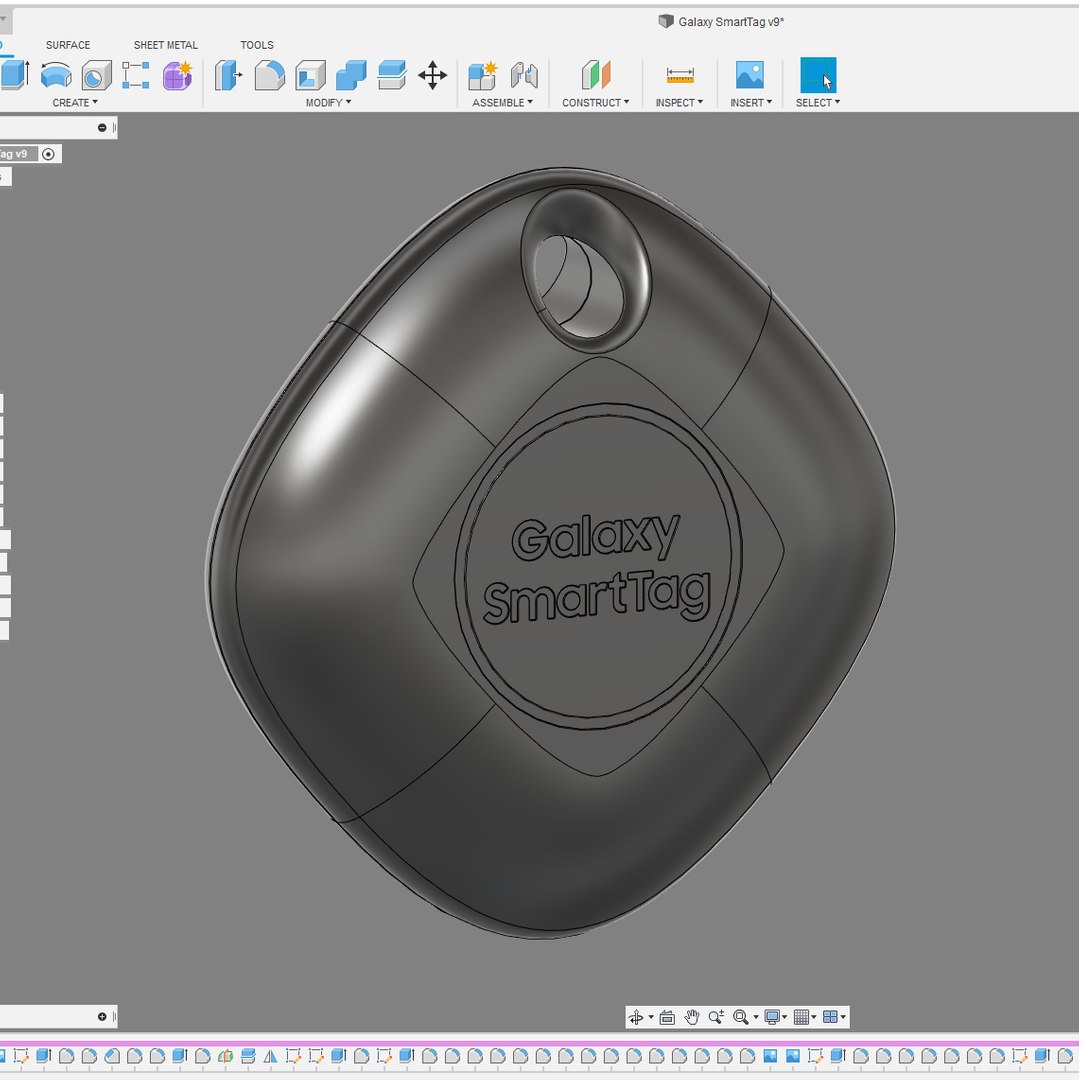
Task: Switch to the SURFACE tab
Action: (67, 45)
